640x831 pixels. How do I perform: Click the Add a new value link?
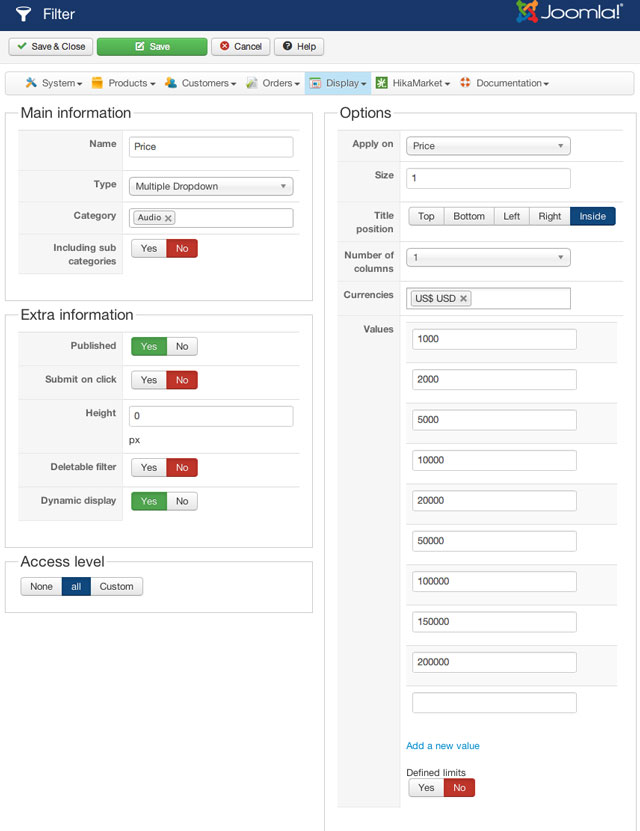443,746
